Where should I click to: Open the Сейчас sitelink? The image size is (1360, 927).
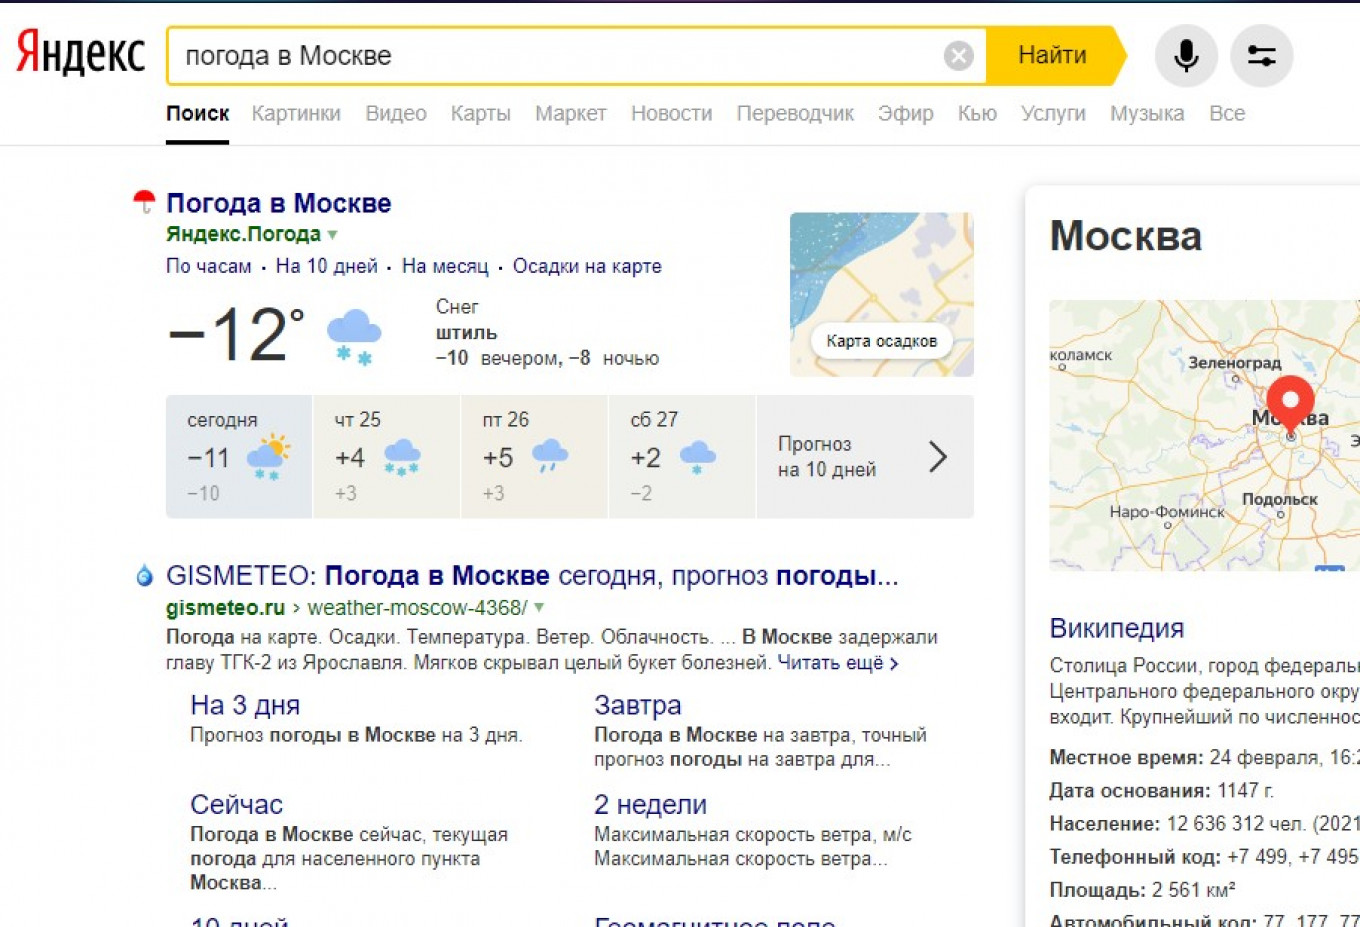click(x=236, y=804)
